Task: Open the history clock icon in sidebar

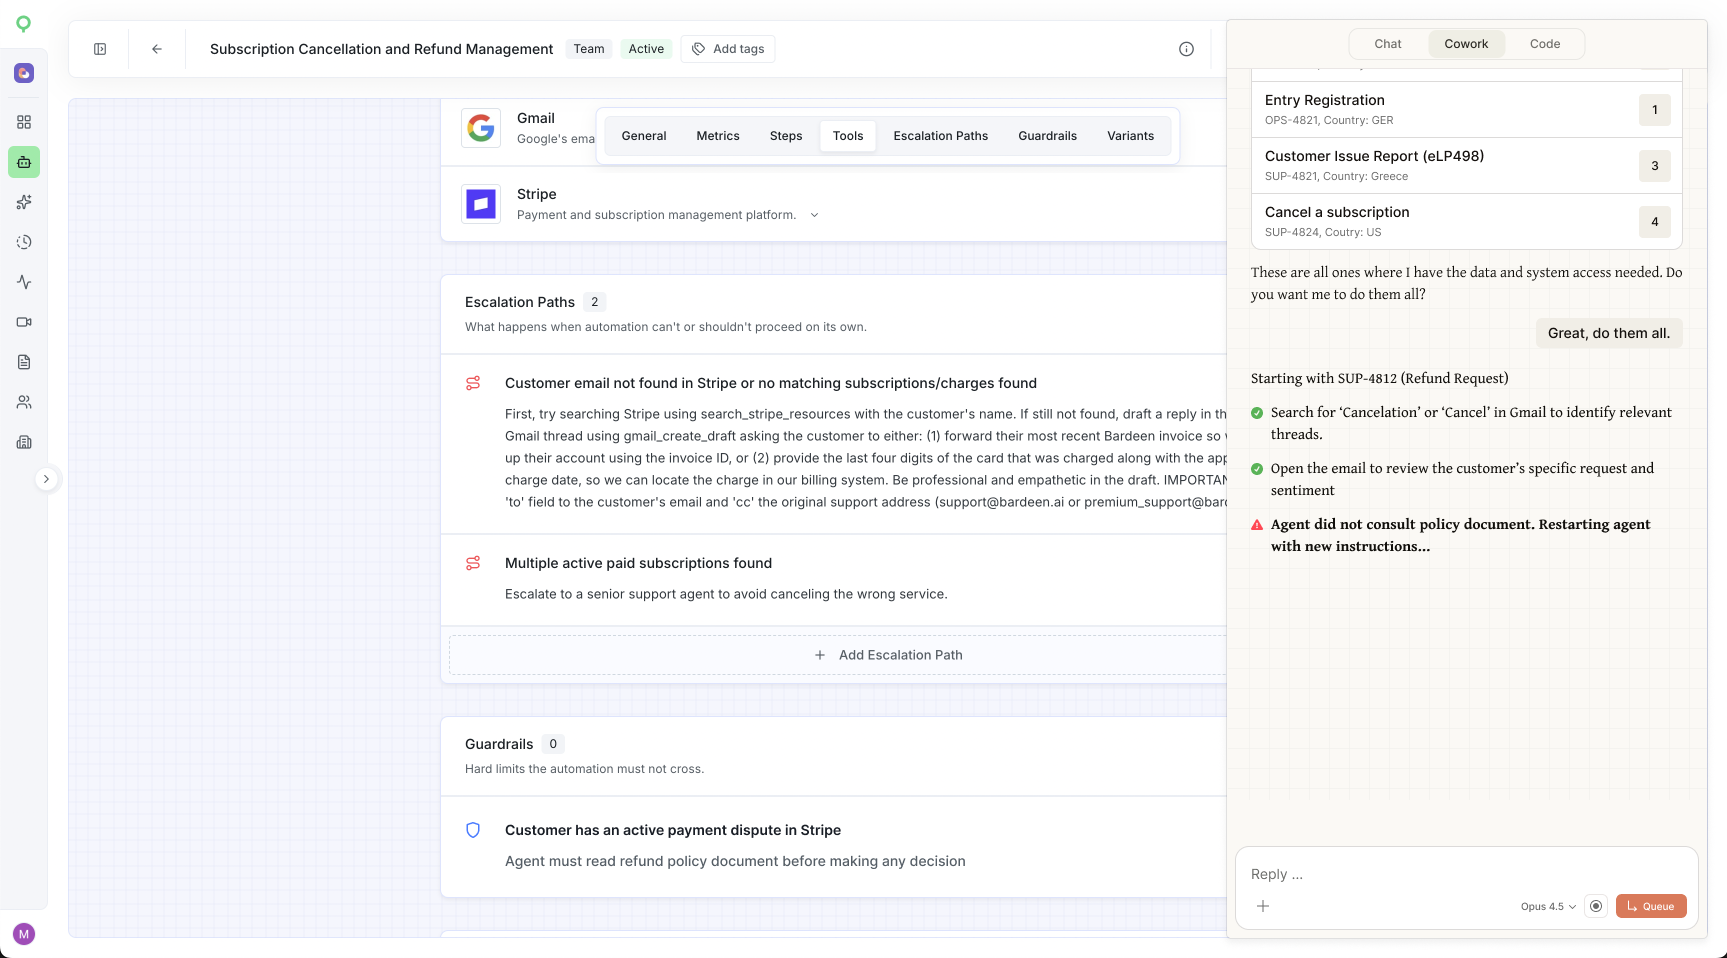Action: click(24, 242)
